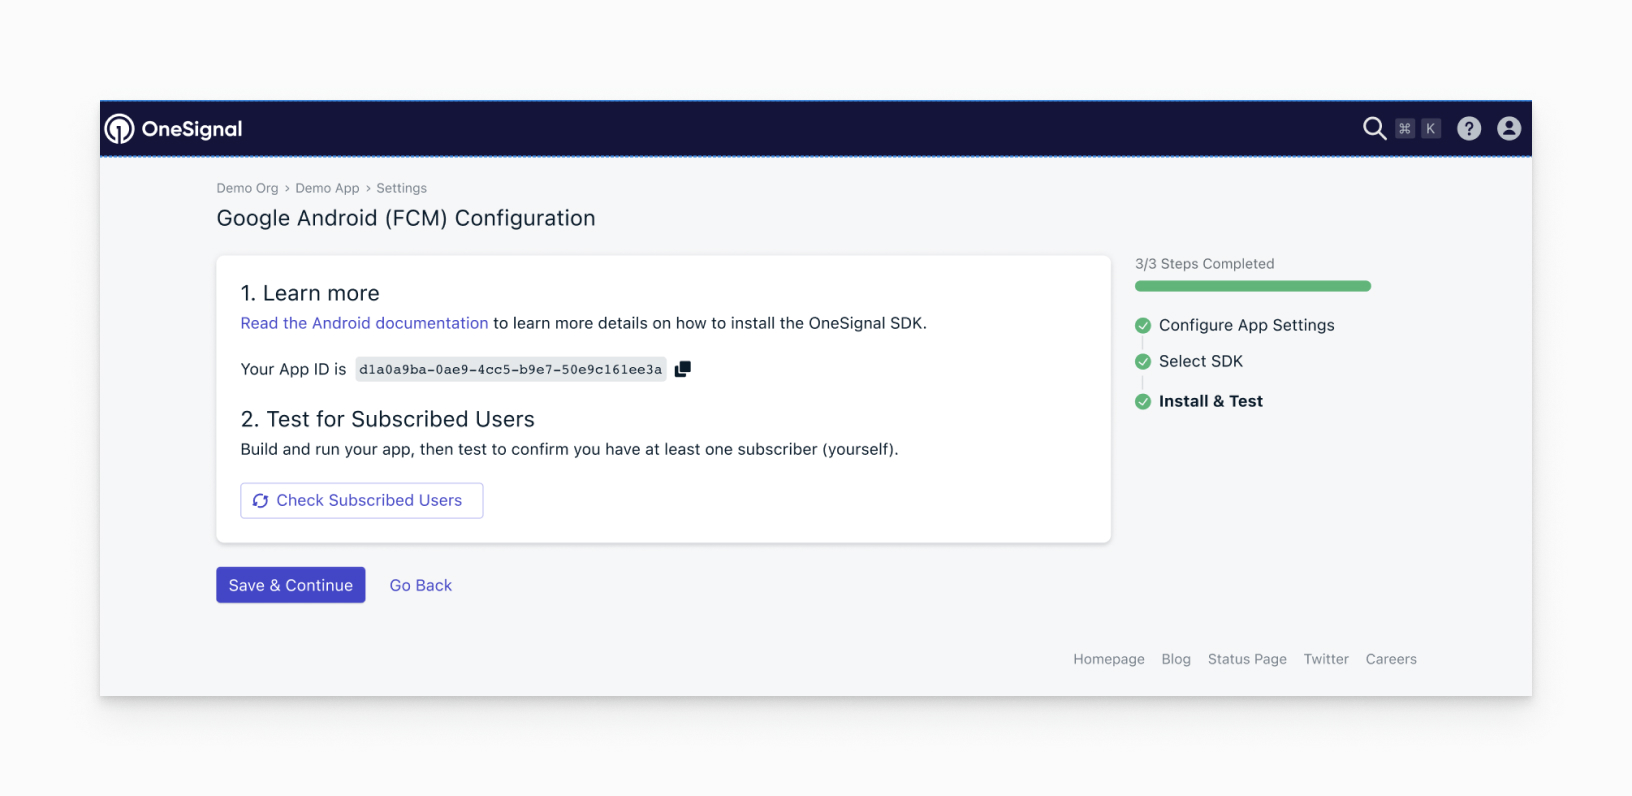Open Read the Android documentation link
1632x796 pixels.
tap(364, 323)
